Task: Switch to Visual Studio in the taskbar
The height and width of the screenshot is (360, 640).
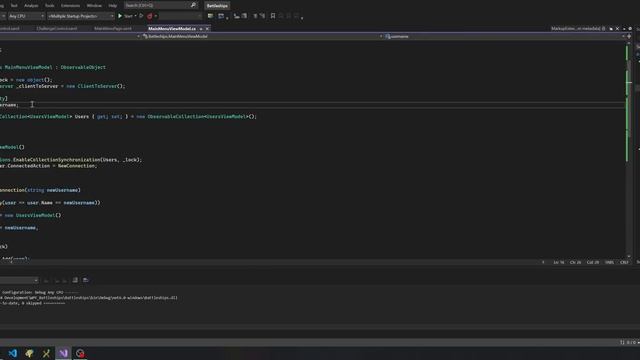Action: pos(63,353)
